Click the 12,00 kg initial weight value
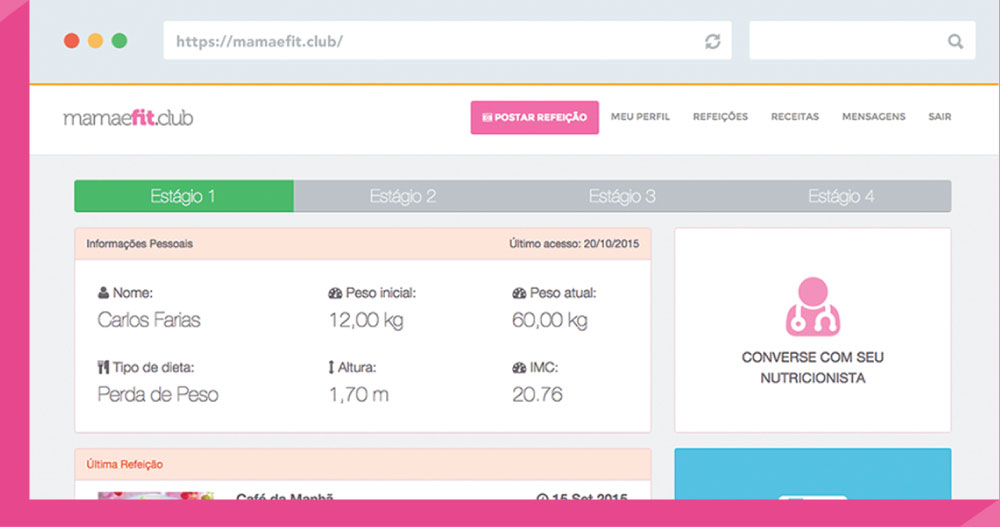This screenshot has height=527, width=1000. pos(366,320)
